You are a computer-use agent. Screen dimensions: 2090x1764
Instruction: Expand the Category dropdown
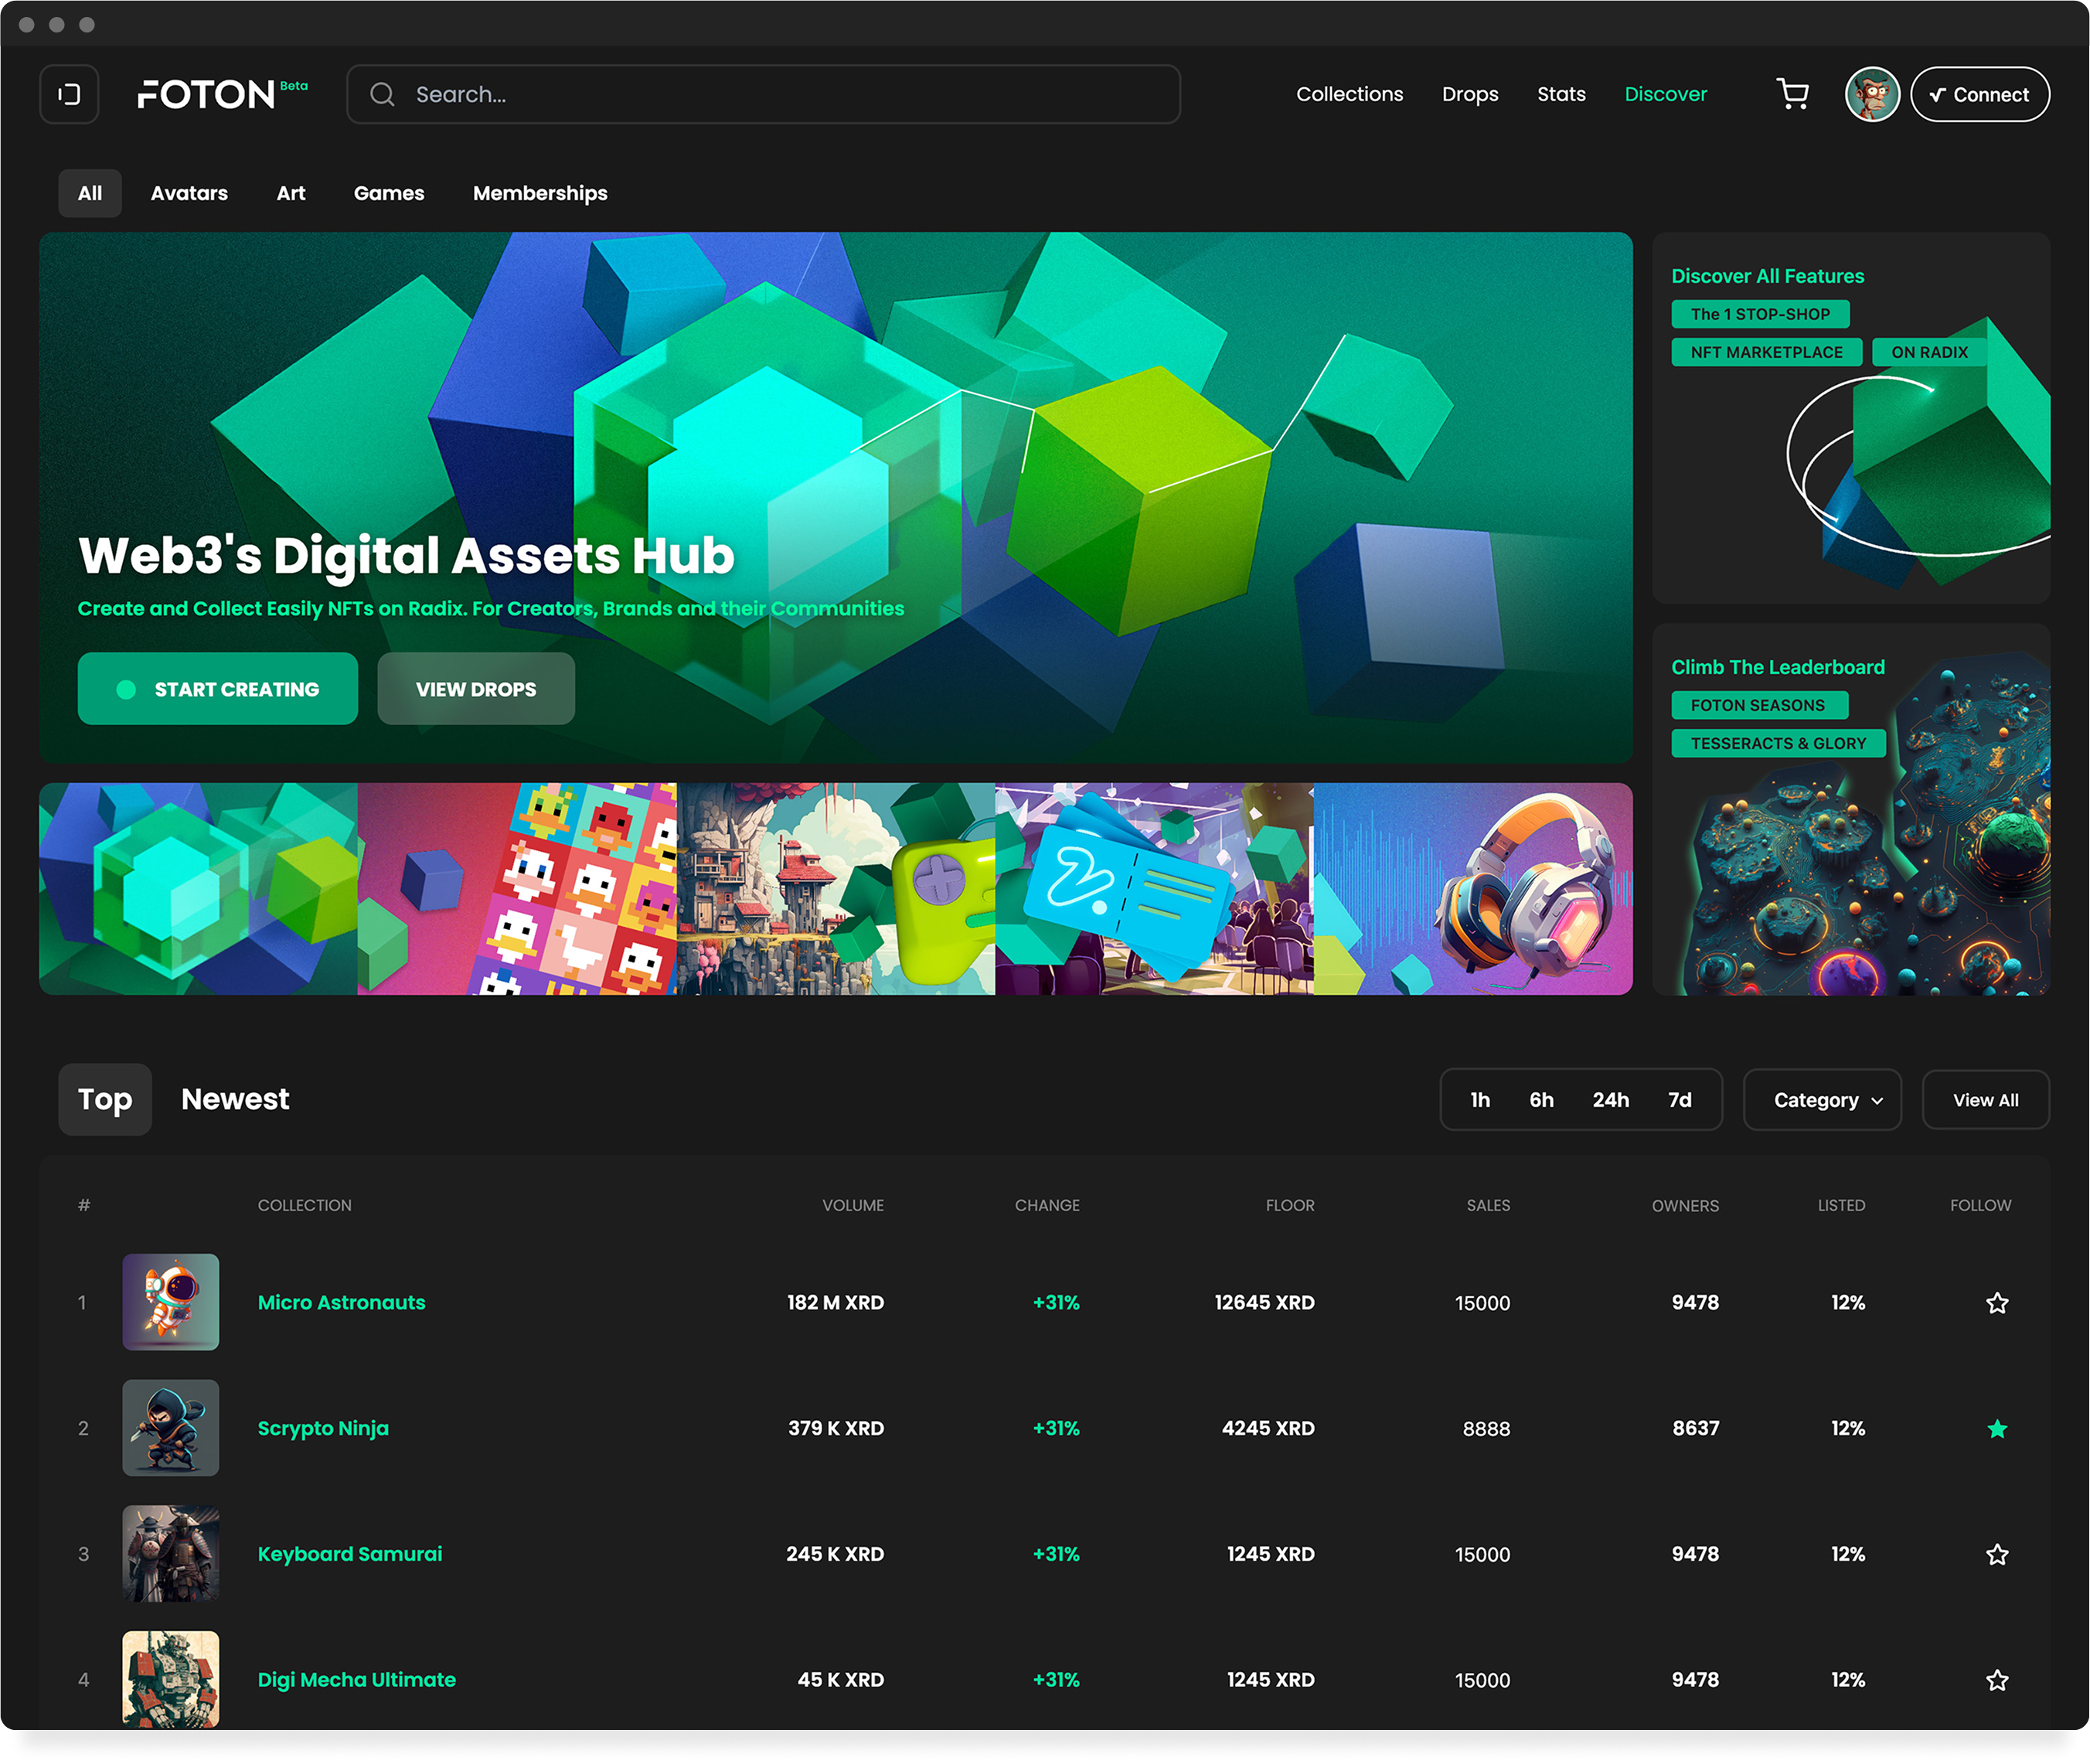(x=1821, y=1100)
